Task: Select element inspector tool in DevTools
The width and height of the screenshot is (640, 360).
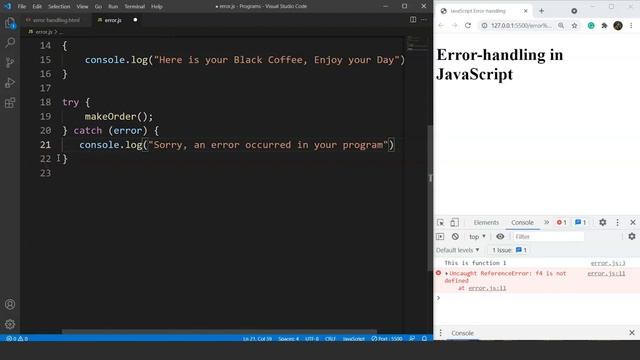Action: (x=440, y=222)
